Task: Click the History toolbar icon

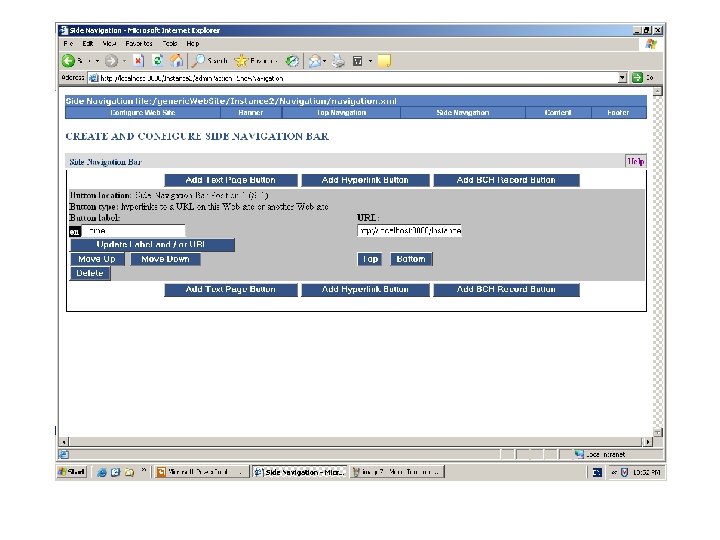Action: click(292, 61)
